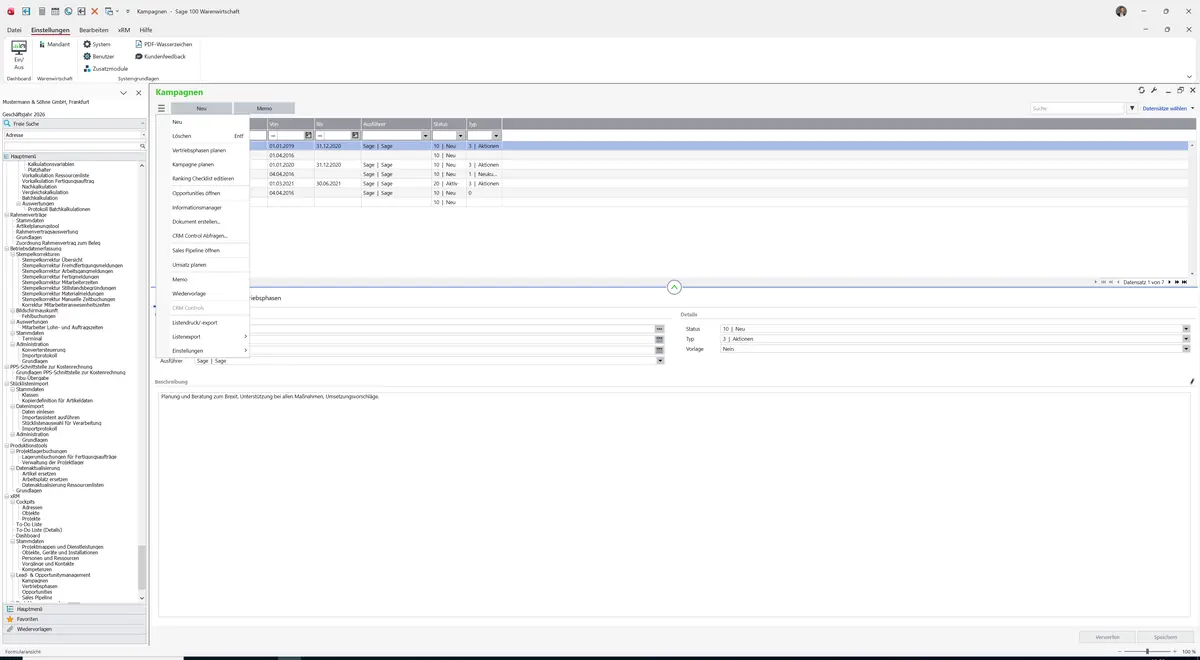Click the Speichern button
1200x660 pixels.
click(1166, 637)
